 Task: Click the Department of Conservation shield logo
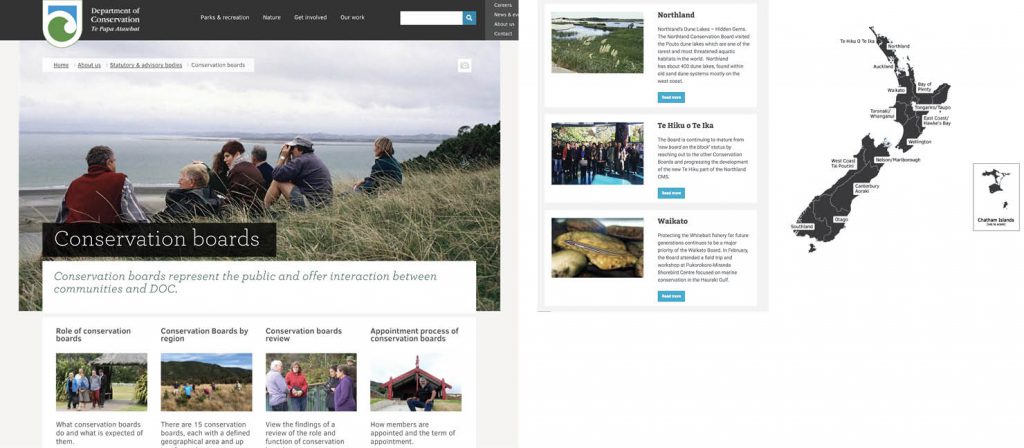click(x=63, y=23)
